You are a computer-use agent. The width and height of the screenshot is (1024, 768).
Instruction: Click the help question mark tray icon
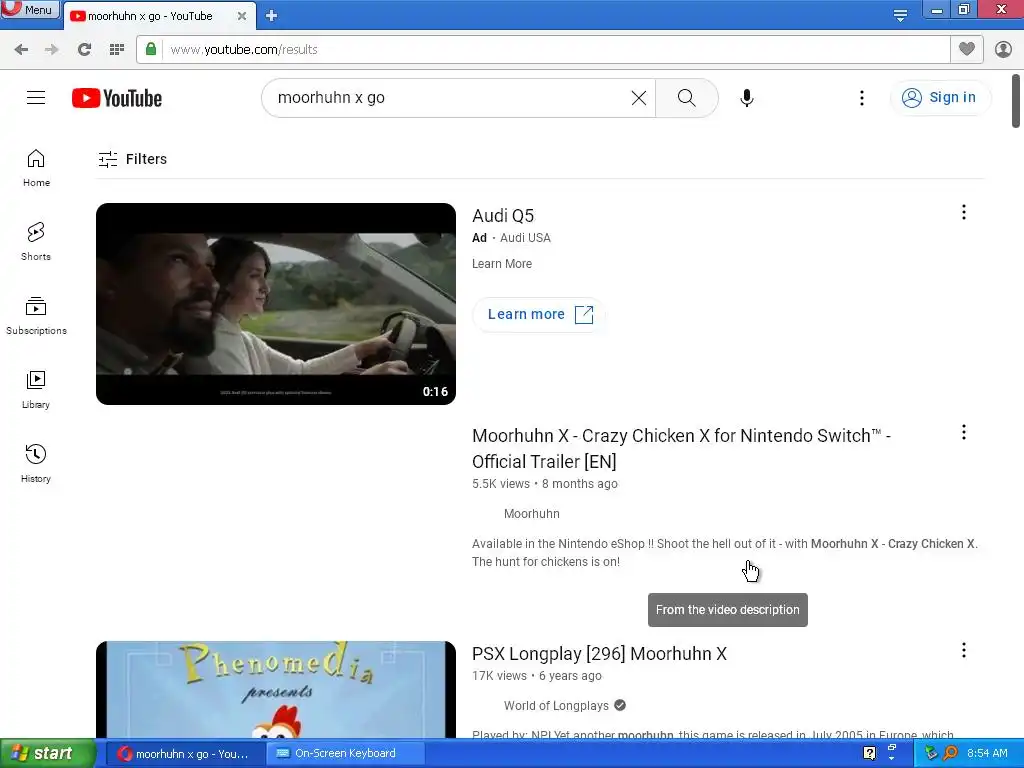[869, 754]
